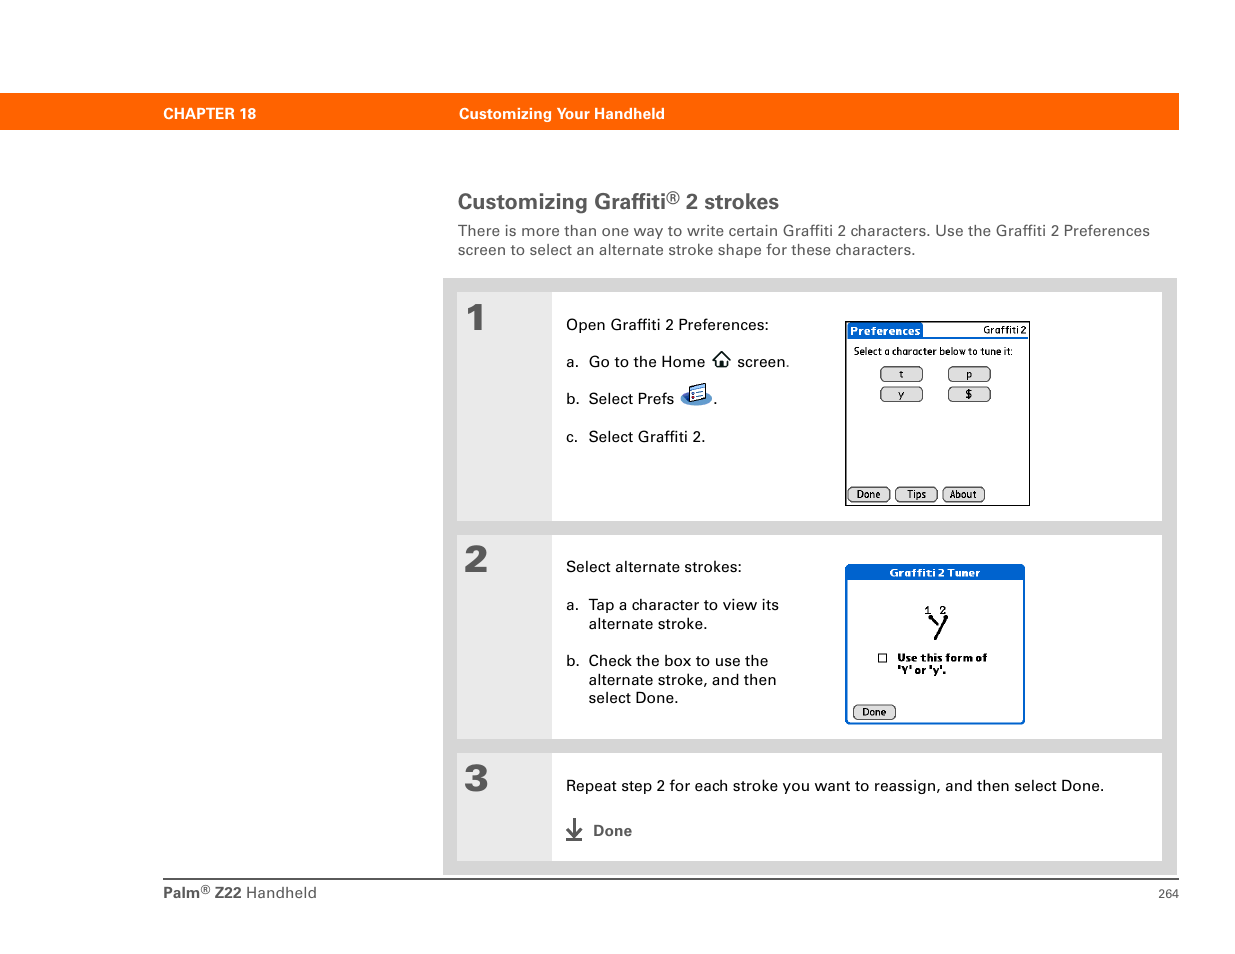Click the Preferences title tab
The height and width of the screenshot is (954, 1235).
click(x=885, y=331)
